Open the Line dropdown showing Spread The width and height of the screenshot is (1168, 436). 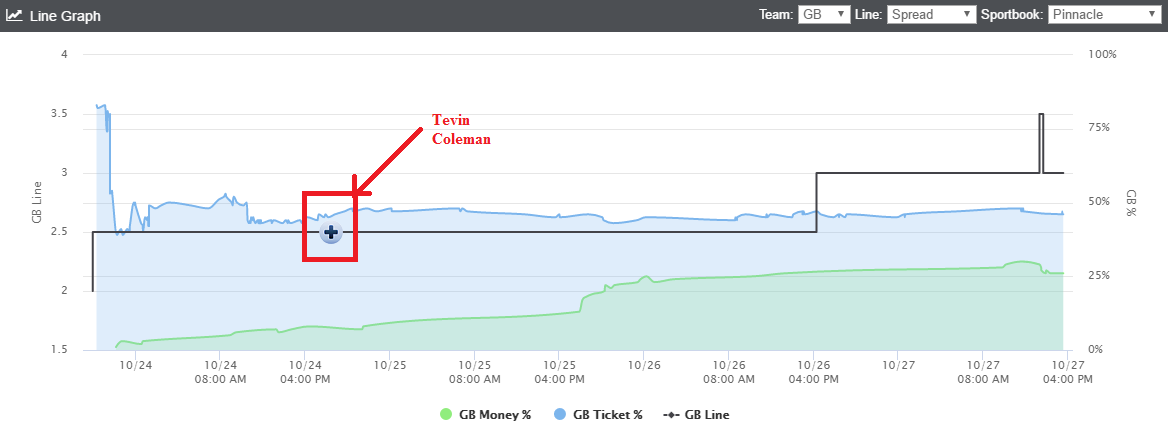pos(931,14)
